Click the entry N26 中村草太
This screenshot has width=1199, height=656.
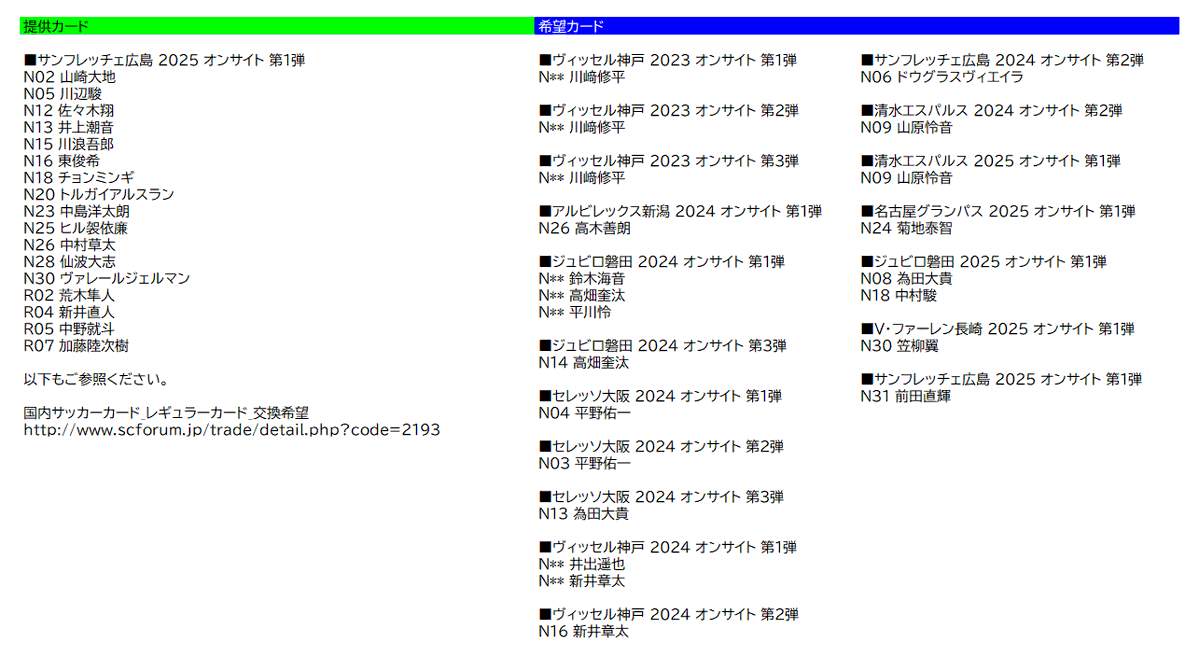click(x=70, y=245)
